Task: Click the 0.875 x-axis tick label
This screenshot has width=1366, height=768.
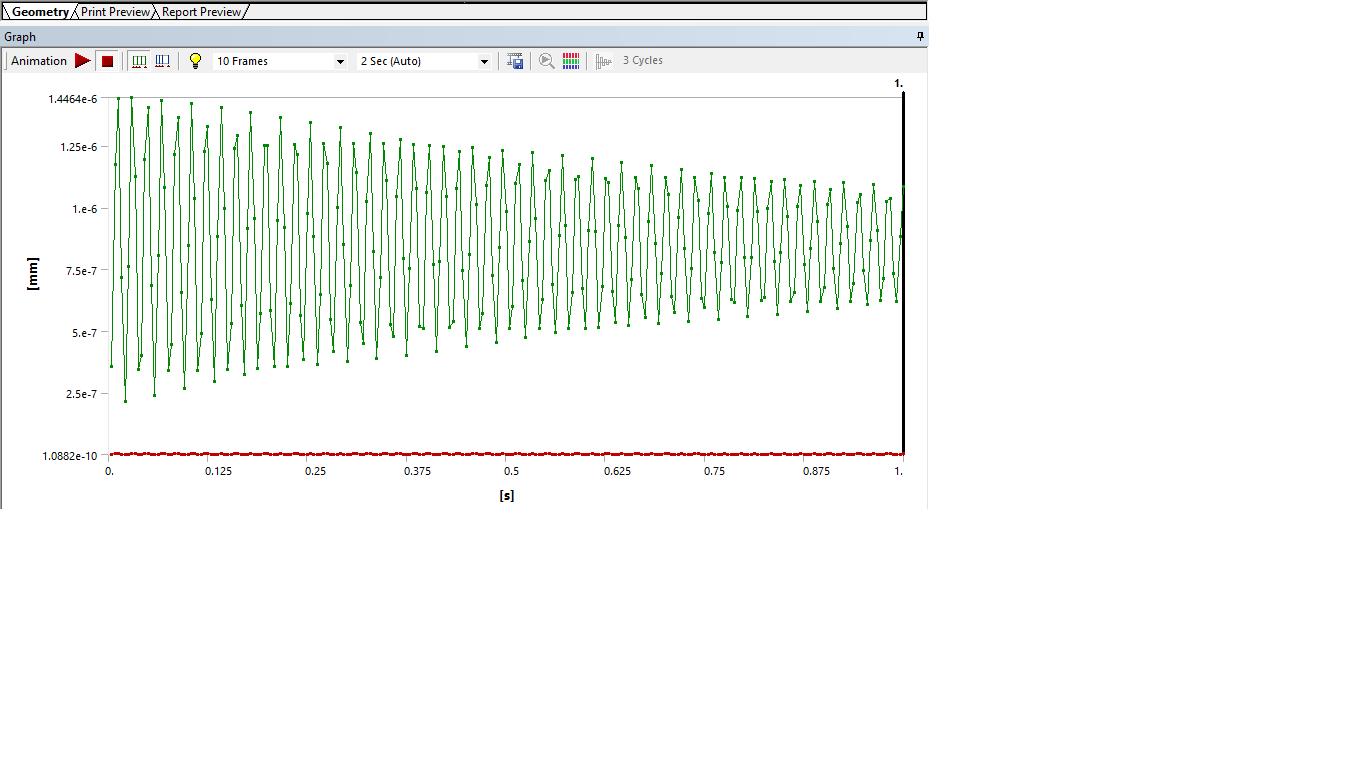Action: coord(816,471)
